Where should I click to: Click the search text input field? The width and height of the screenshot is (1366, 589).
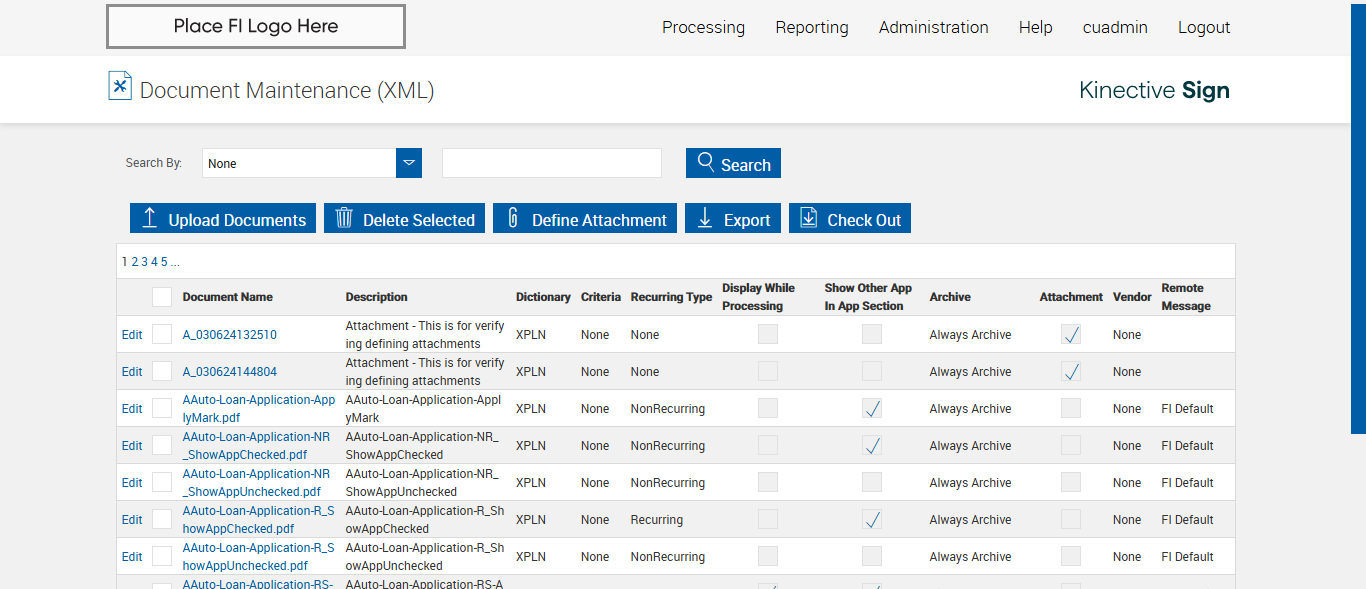point(552,163)
